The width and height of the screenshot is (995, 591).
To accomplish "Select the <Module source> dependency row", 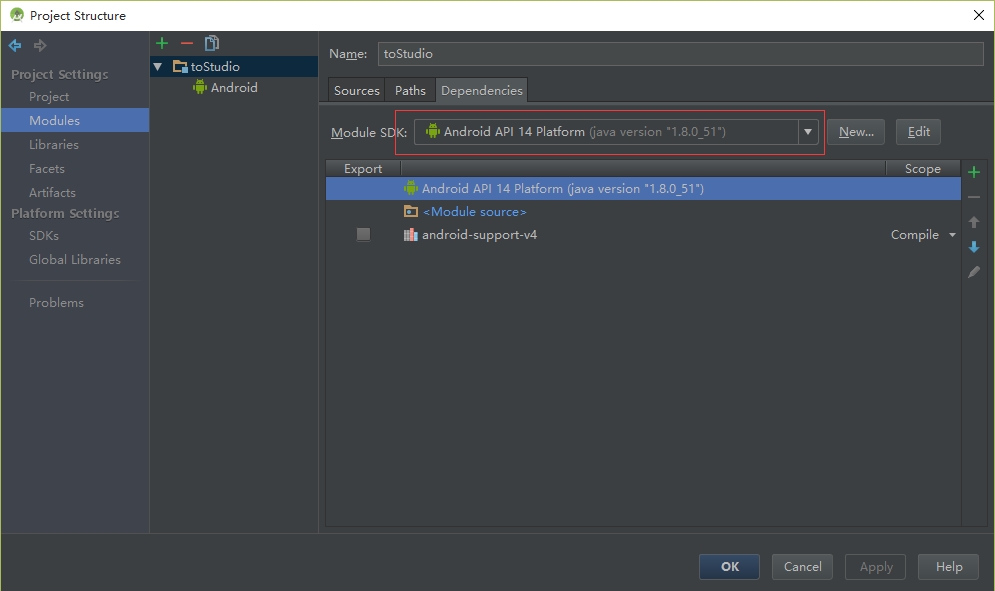I will [x=643, y=211].
